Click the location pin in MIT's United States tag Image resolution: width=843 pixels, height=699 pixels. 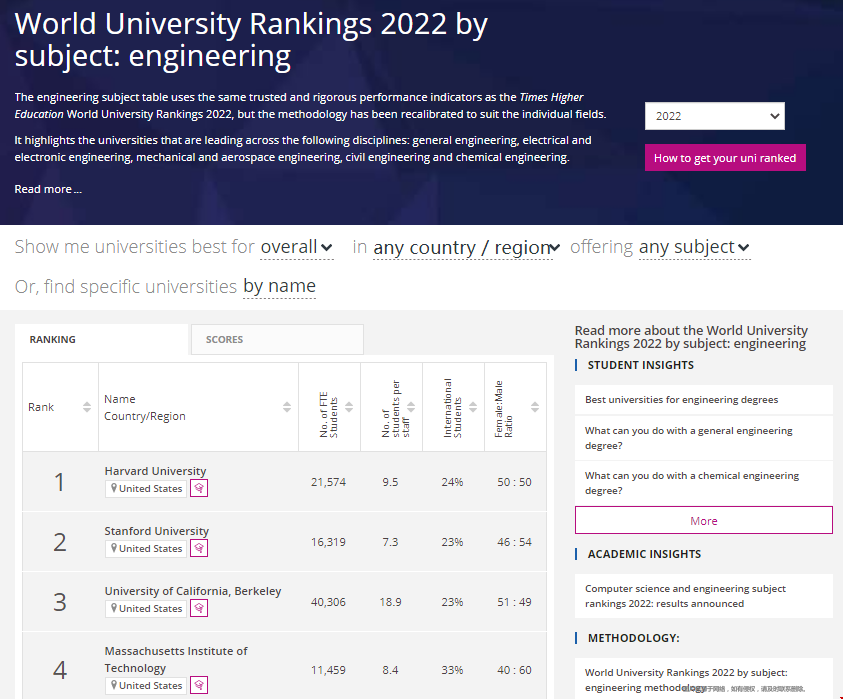pos(114,685)
